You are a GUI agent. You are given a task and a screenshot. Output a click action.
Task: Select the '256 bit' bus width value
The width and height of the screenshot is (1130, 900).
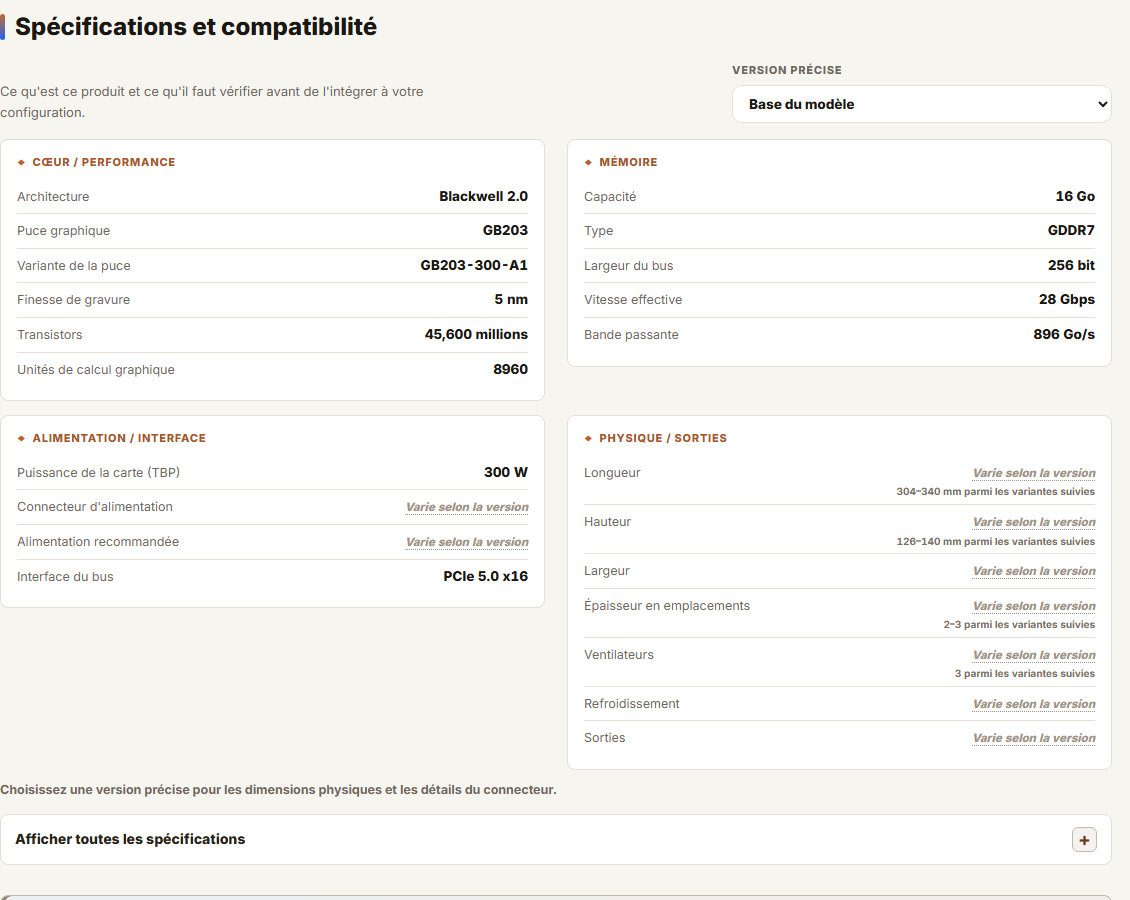1072,265
